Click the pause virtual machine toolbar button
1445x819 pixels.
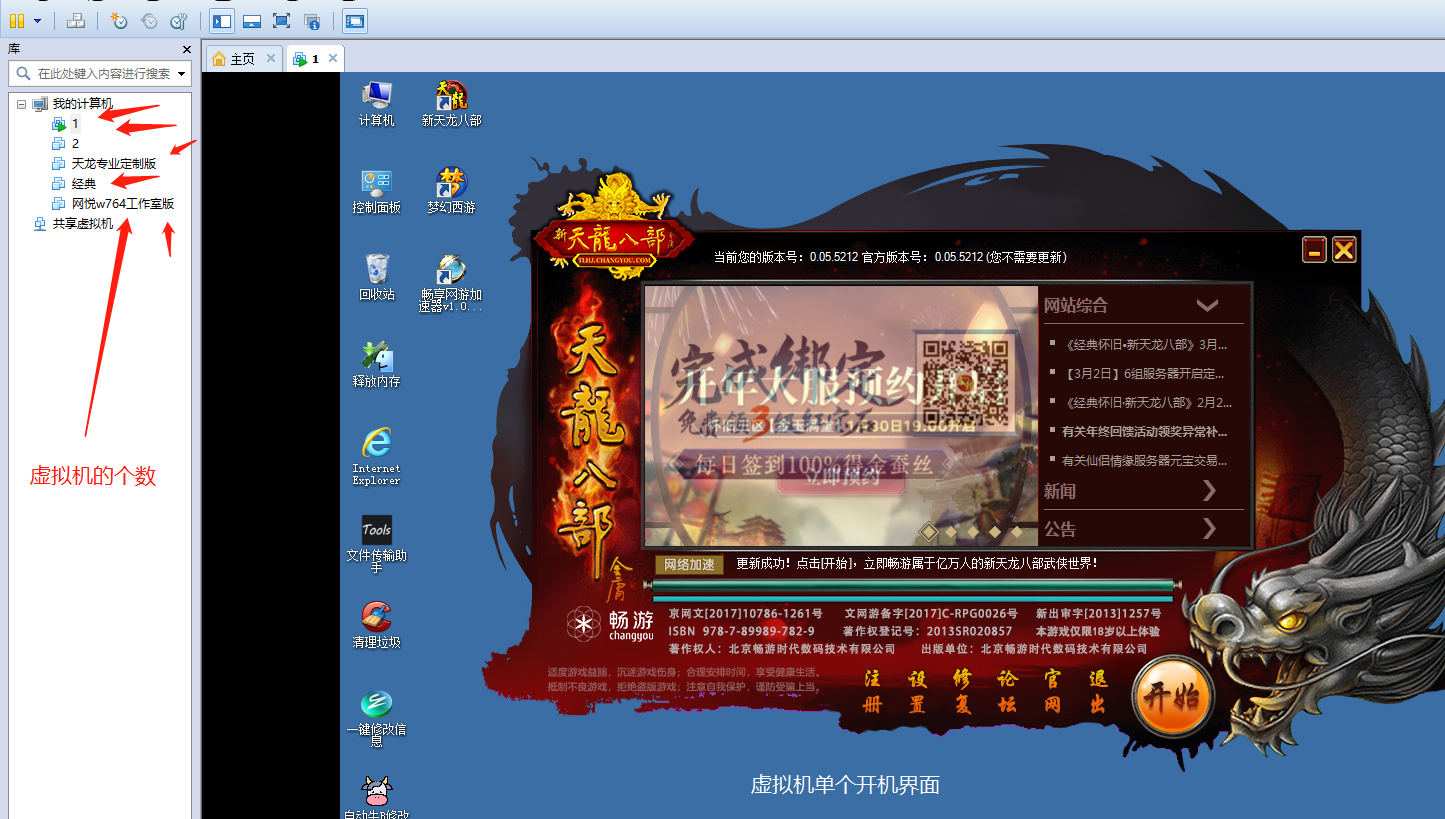[17, 20]
